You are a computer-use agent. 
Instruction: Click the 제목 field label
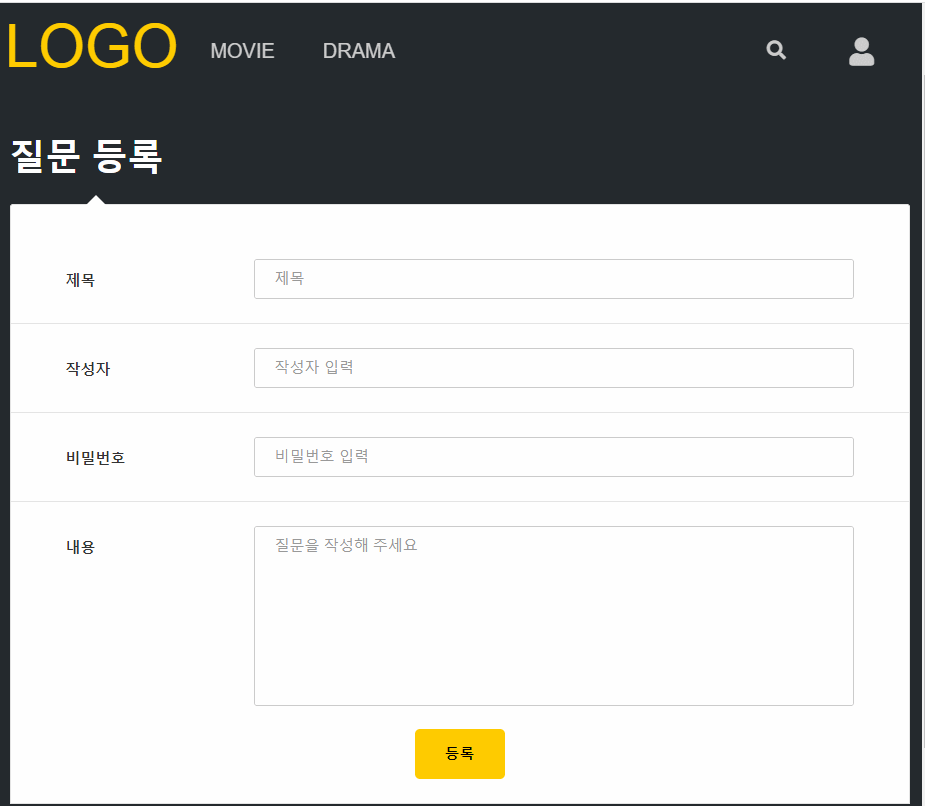[80, 280]
